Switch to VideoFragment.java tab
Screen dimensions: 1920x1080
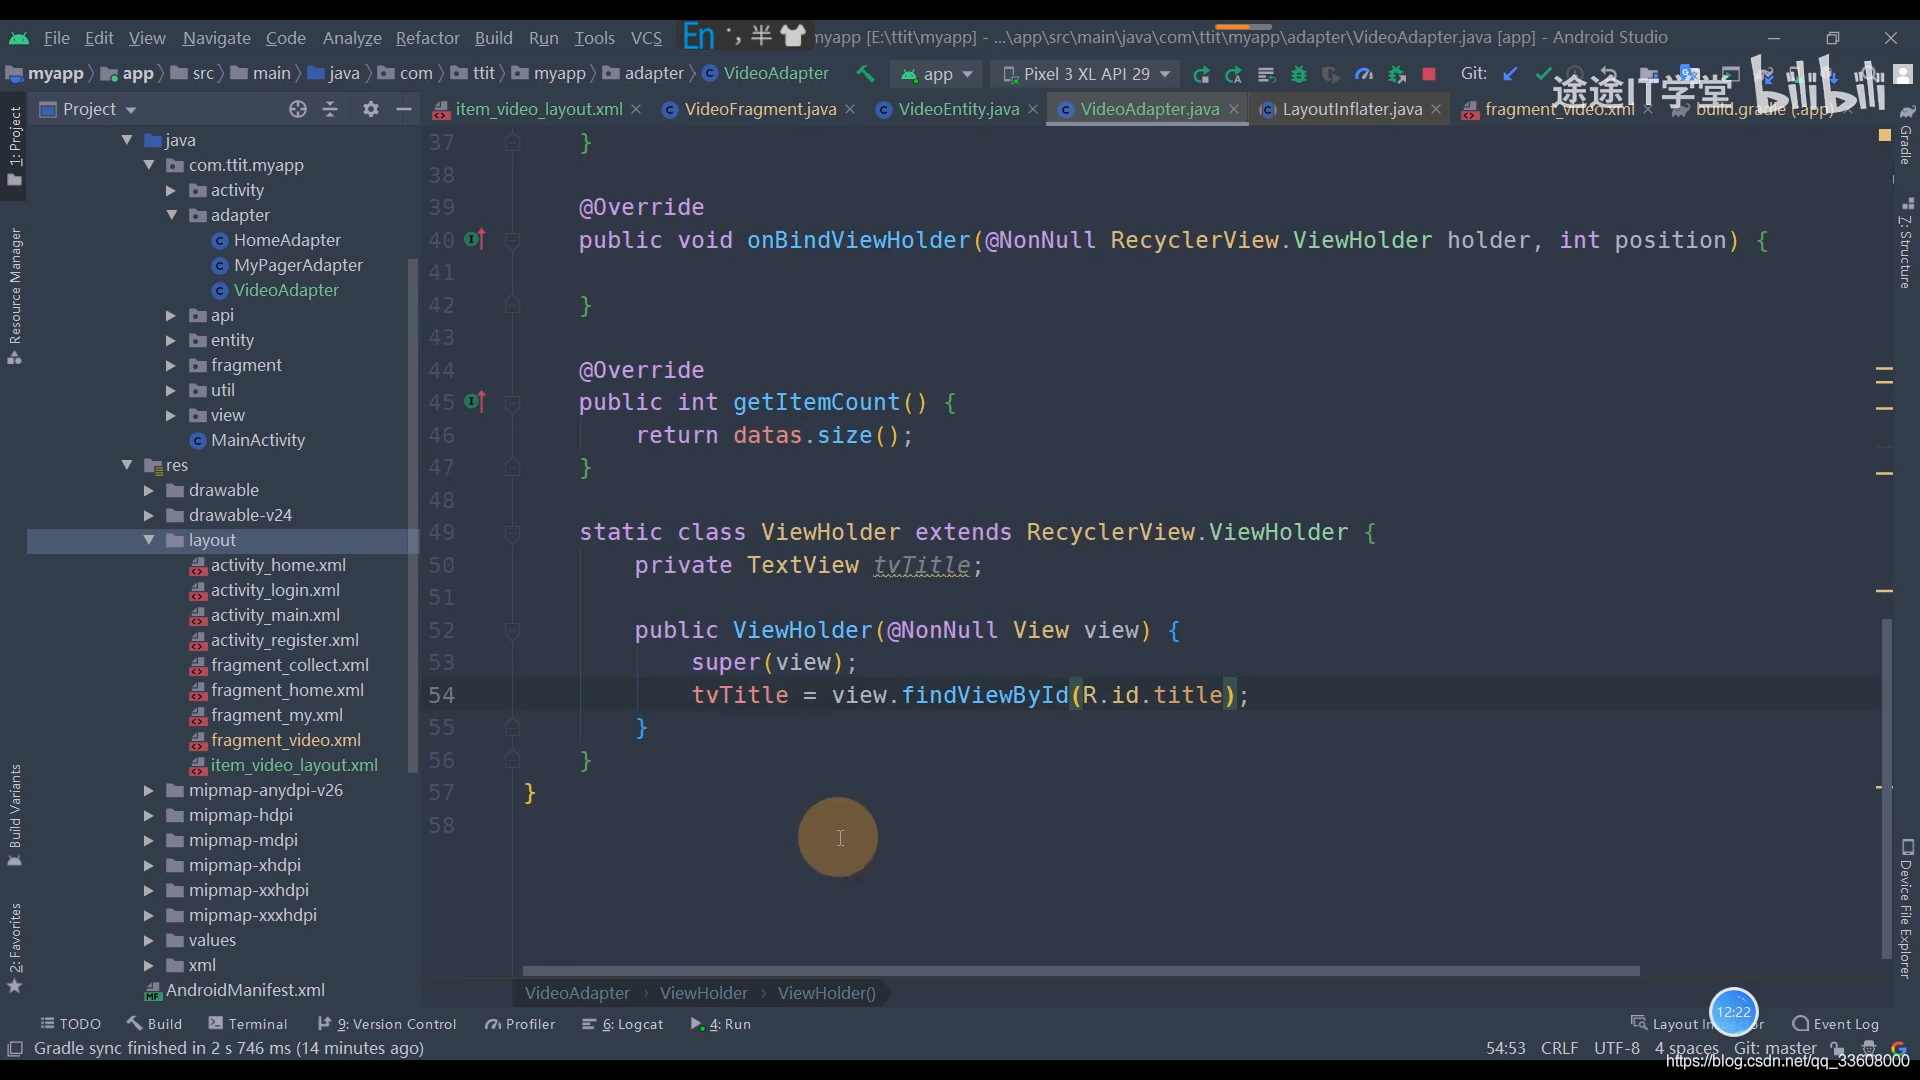pyautogui.click(x=760, y=109)
